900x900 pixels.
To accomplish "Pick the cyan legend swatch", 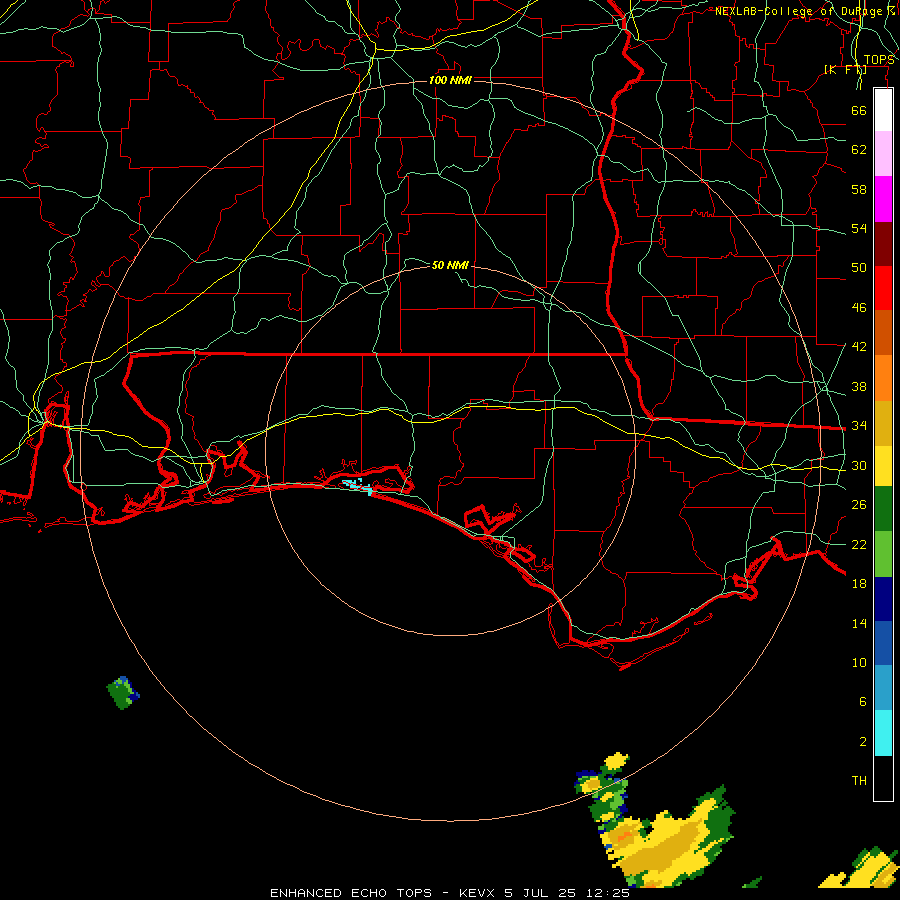I will (883, 733).
